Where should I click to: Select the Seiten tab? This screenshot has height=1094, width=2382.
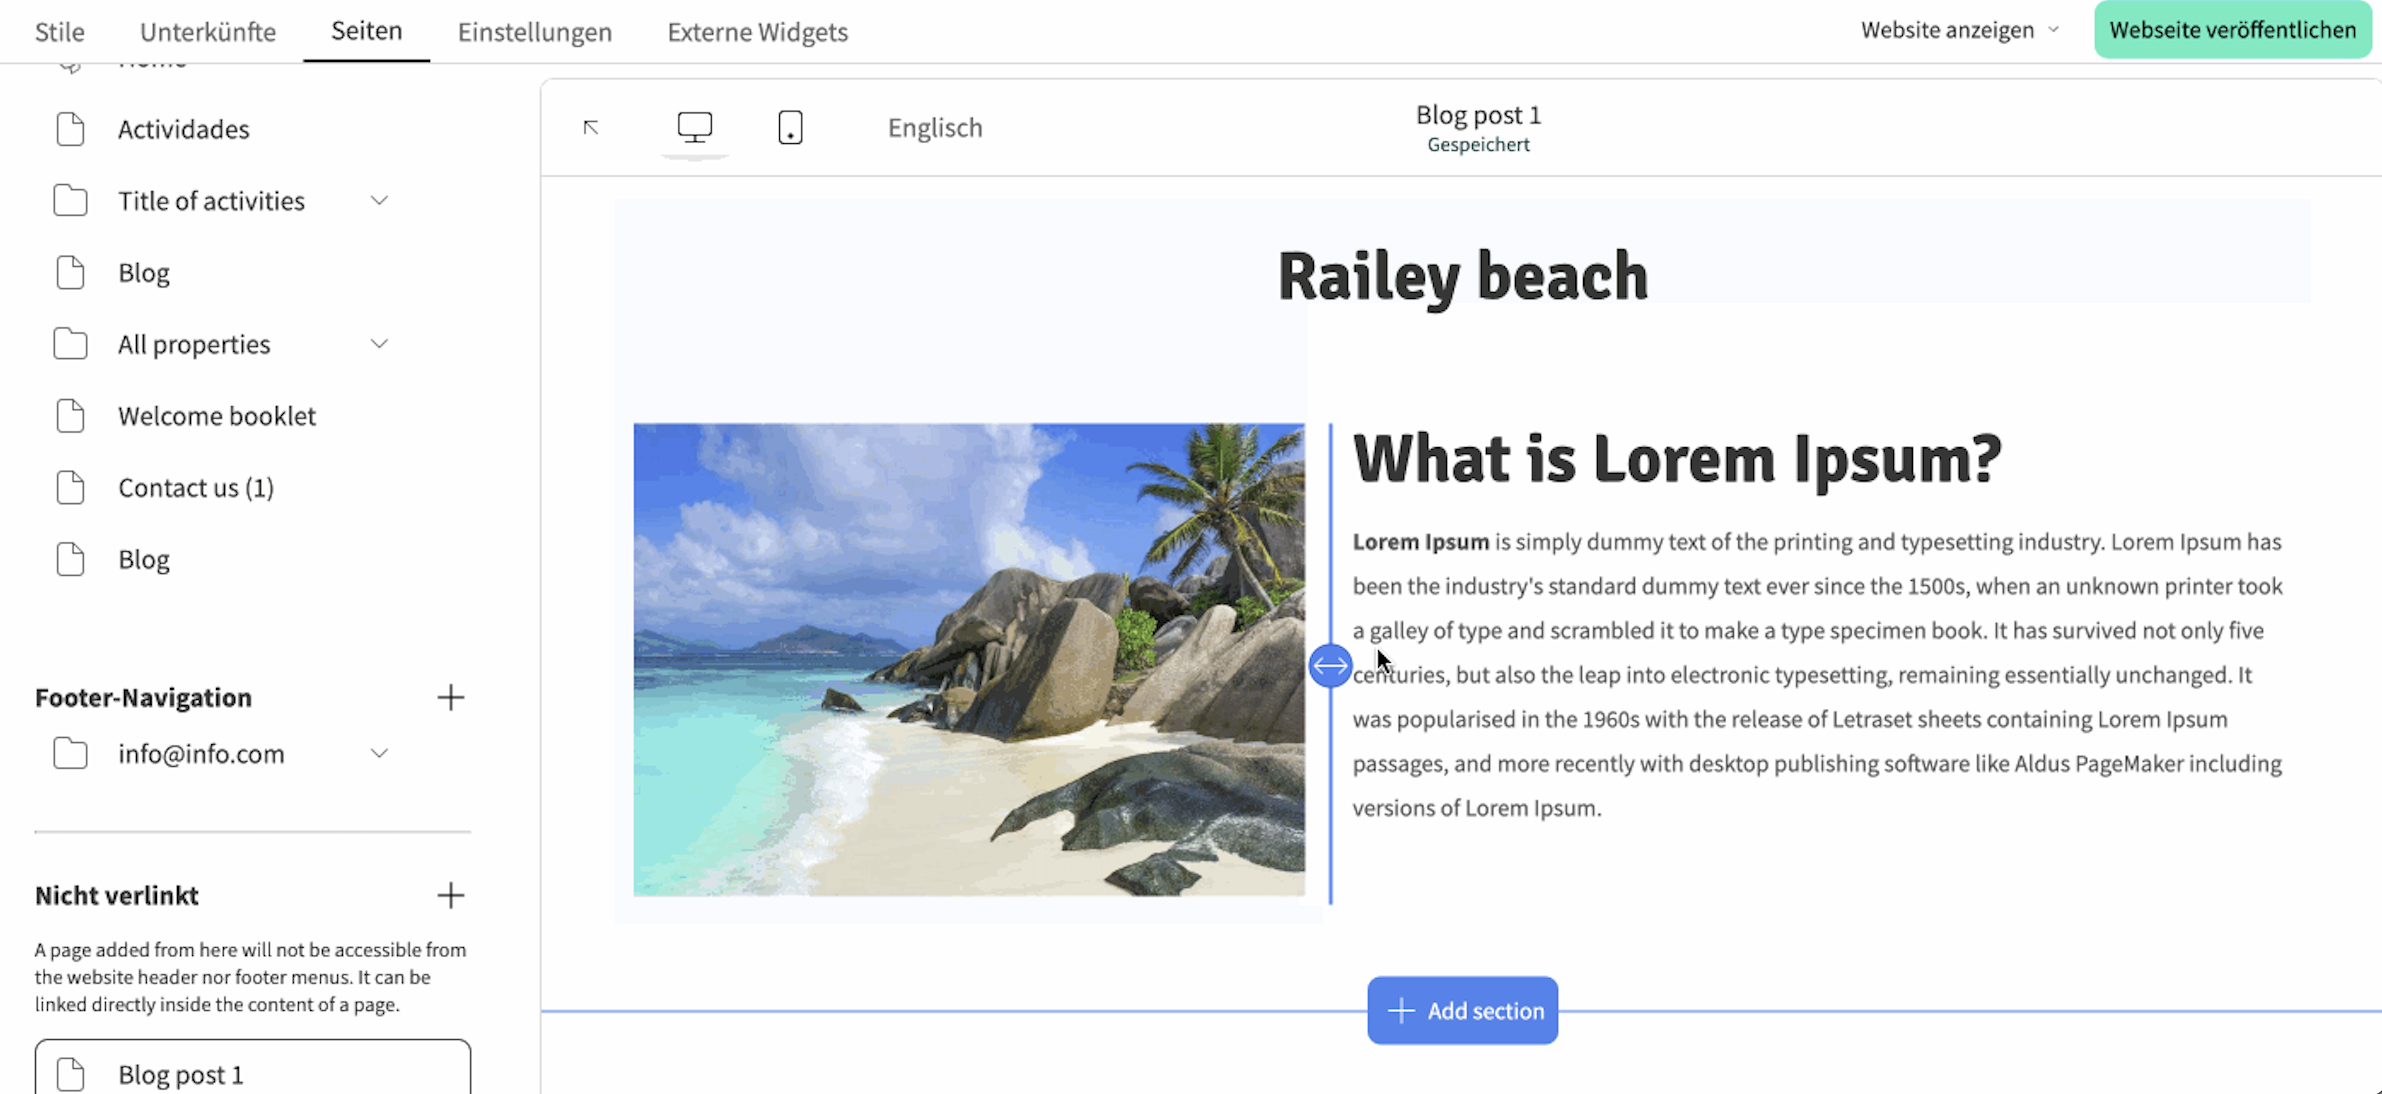pos(367,30)
